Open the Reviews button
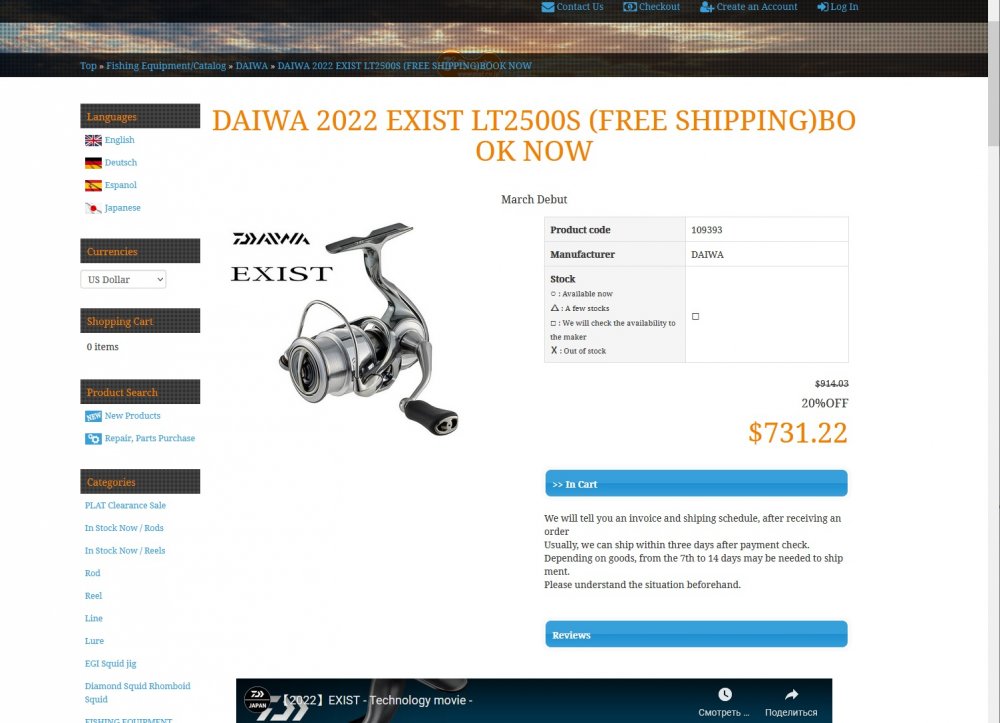This screenshot has width=1000, height=723. (x=696, y=634)
